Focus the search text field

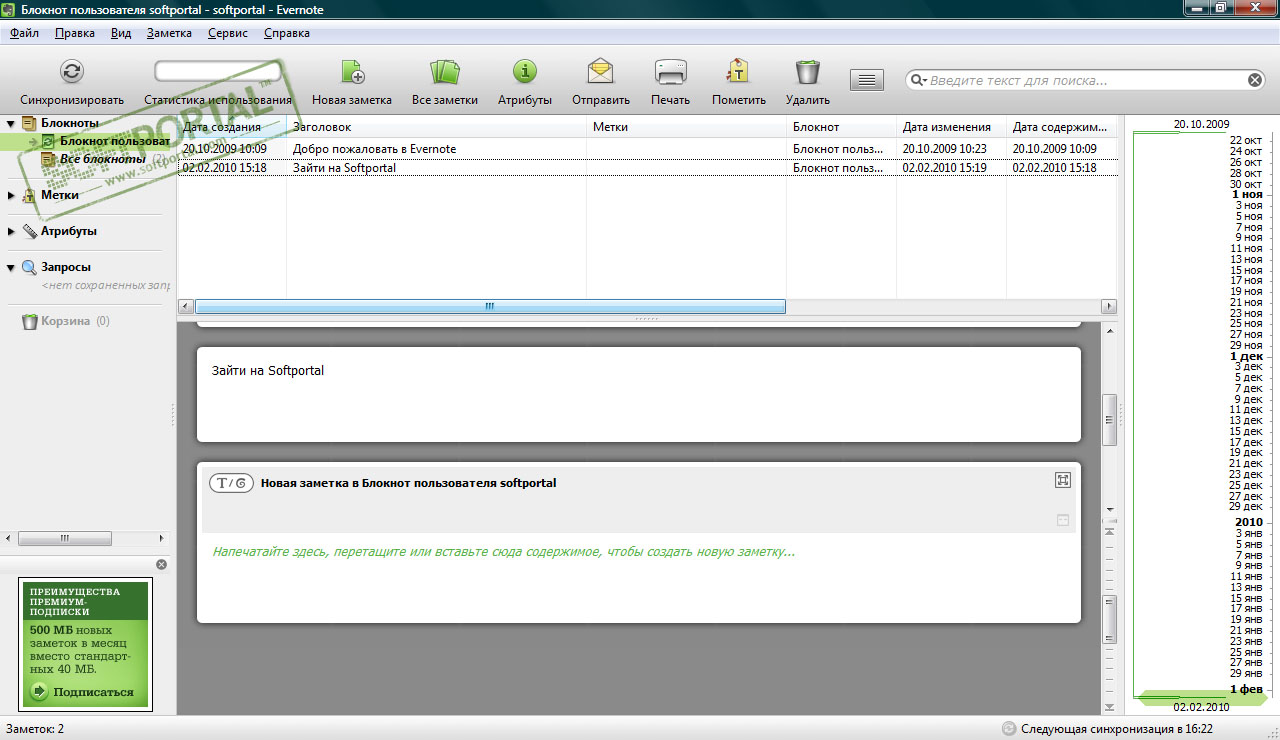coord(1087,80)
